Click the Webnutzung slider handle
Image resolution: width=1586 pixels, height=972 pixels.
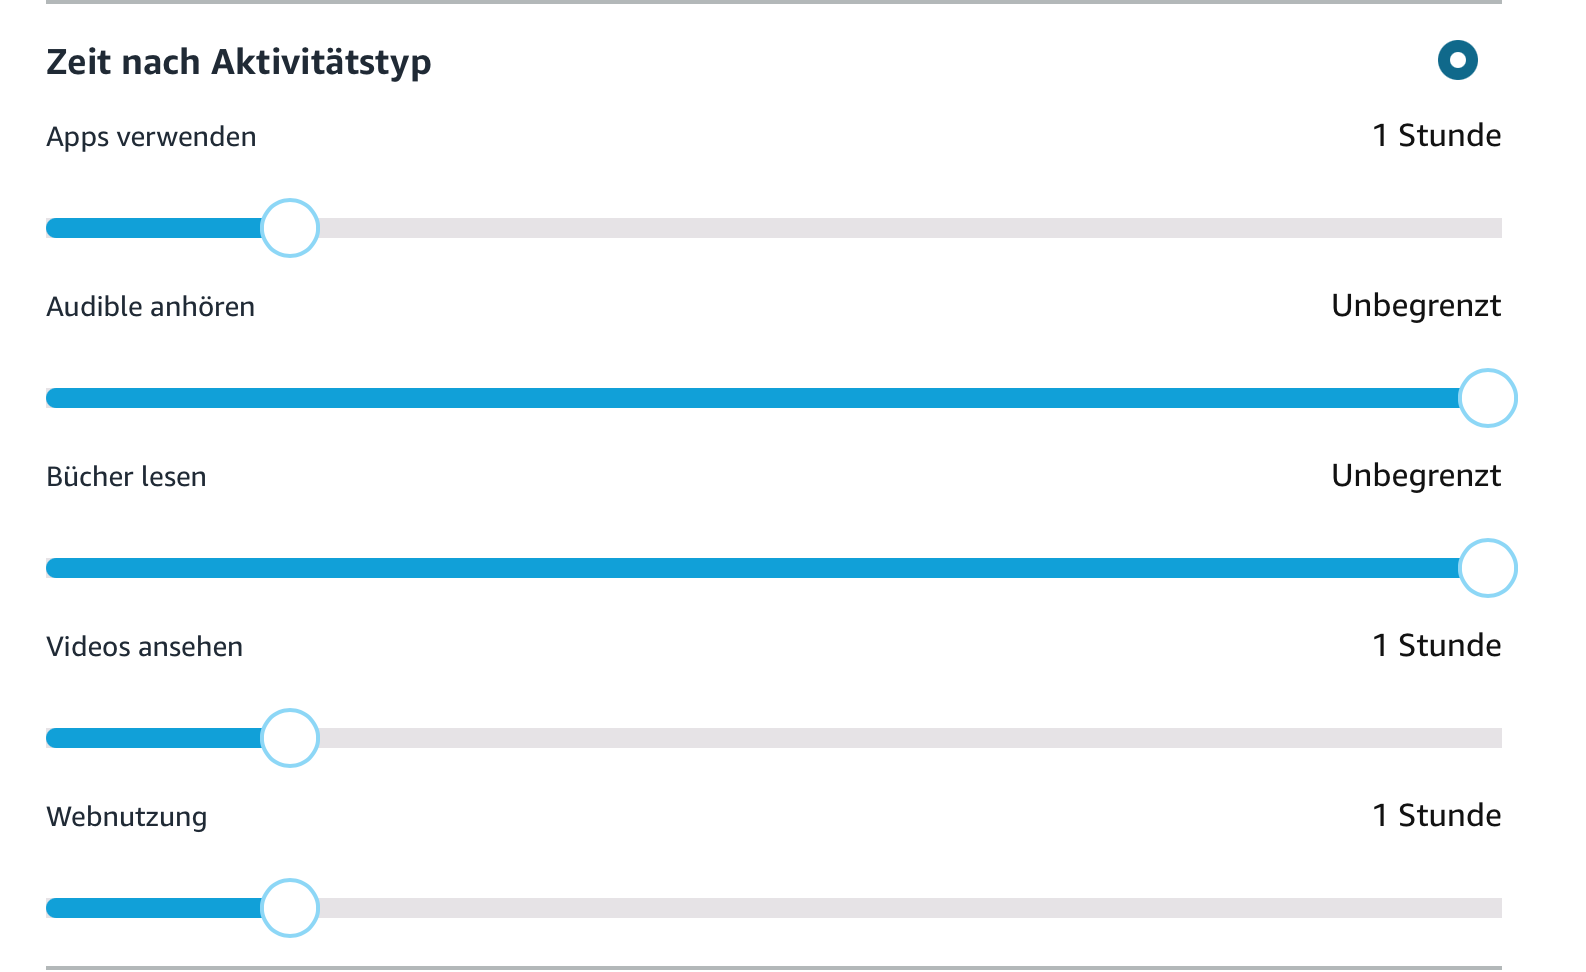tap(290, 908)
